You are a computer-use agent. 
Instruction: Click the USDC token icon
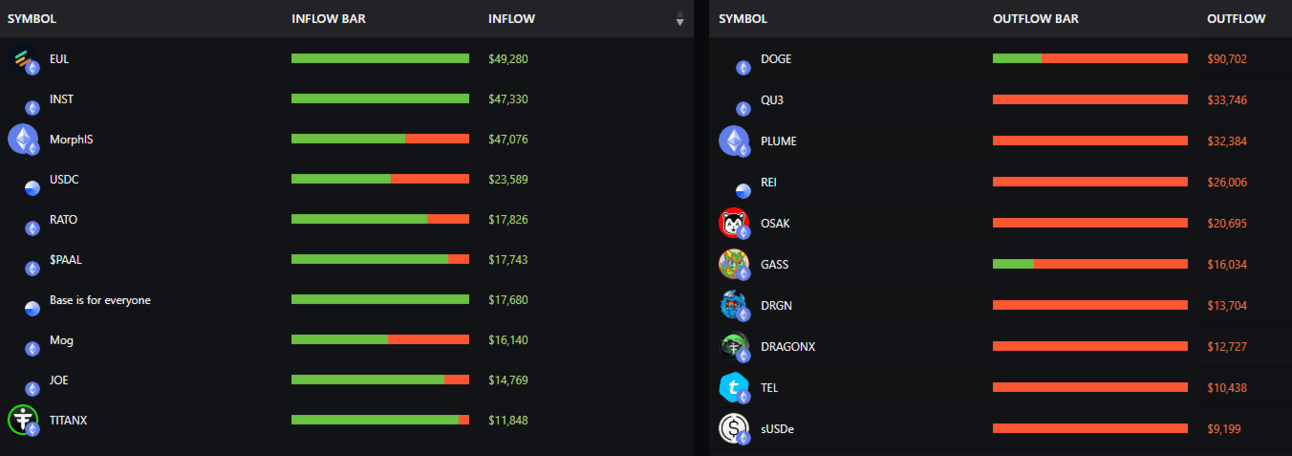(32, 188)
